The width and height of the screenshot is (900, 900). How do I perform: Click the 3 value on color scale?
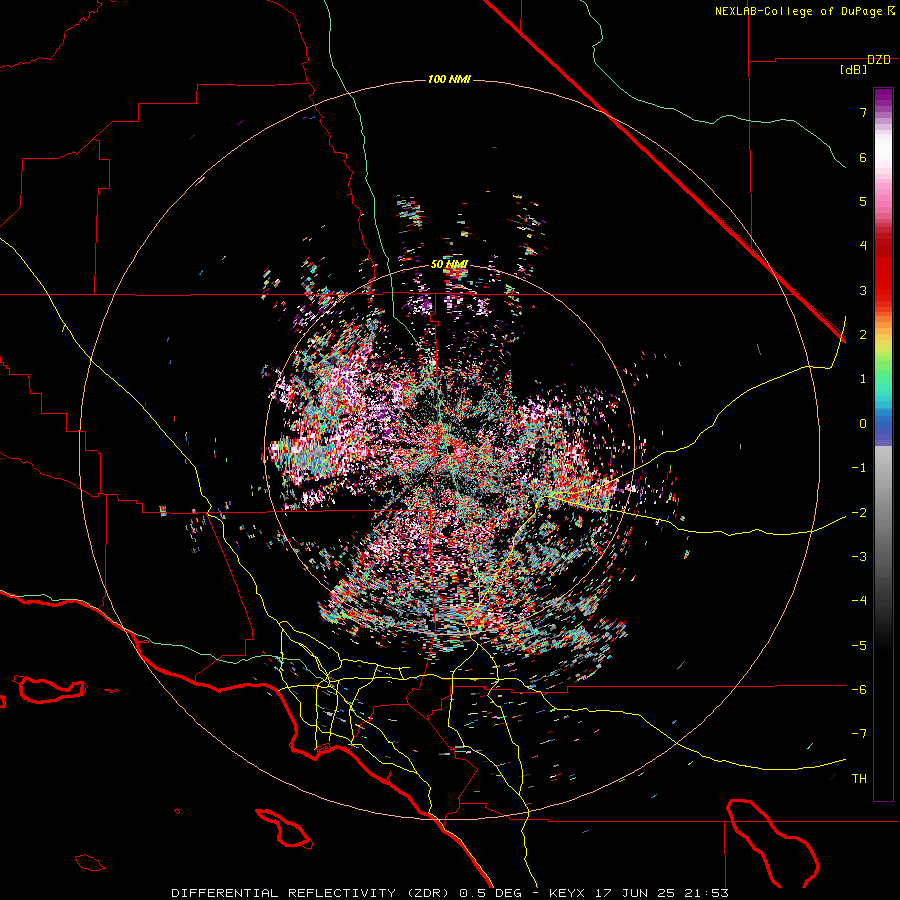[863, 290]
